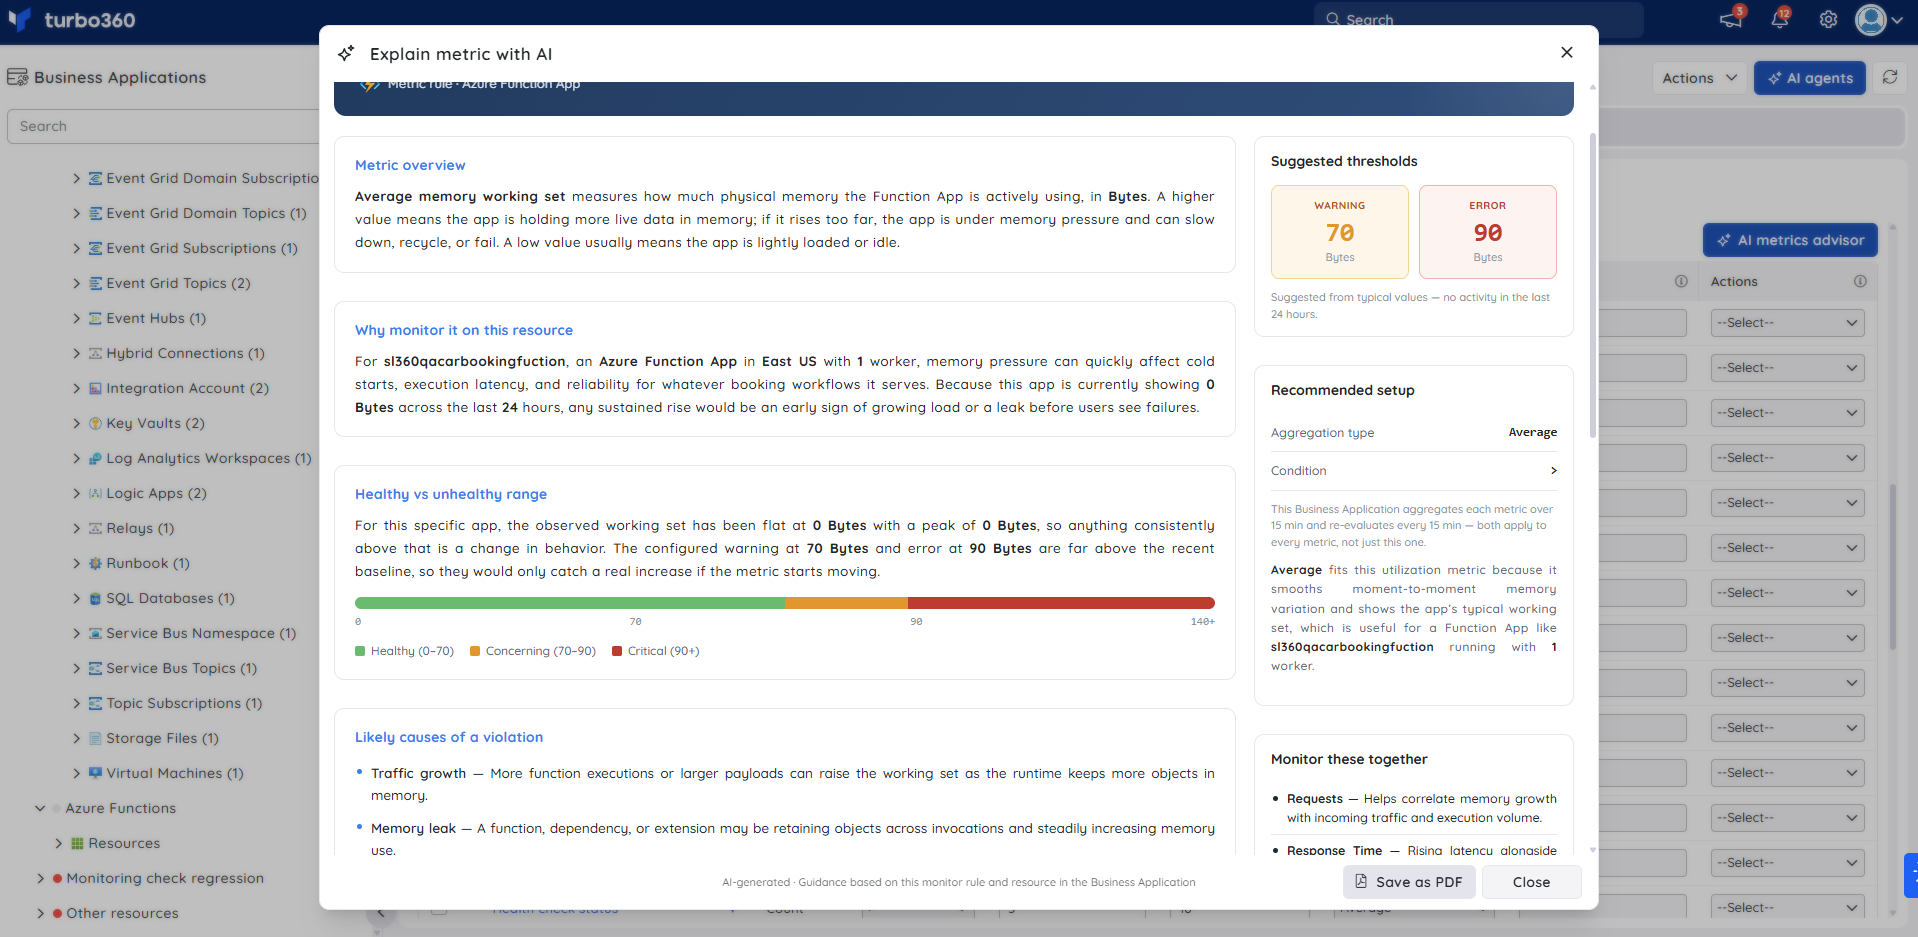This screenshot has height=937, width=1918.
Task: Click the "Why monitor it on this resource" heading
Action: coord(464,330)
